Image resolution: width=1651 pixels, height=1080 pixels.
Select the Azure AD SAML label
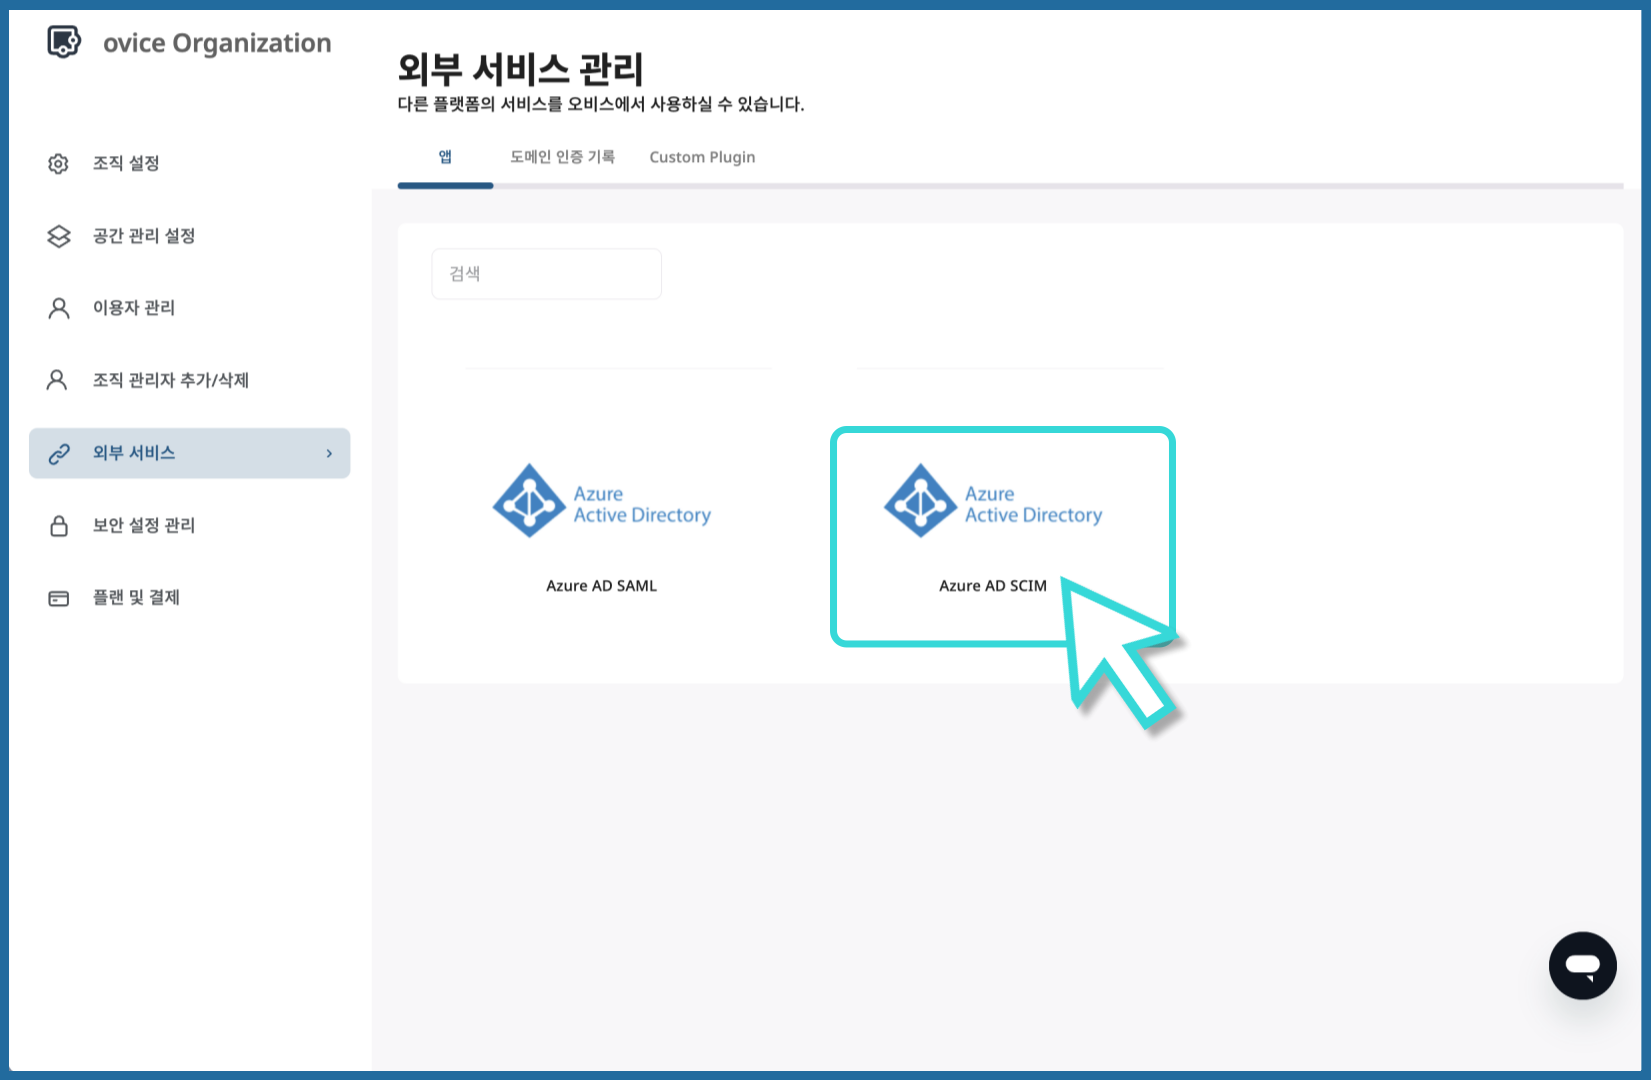pyautogui.click(x=601, y=586)
